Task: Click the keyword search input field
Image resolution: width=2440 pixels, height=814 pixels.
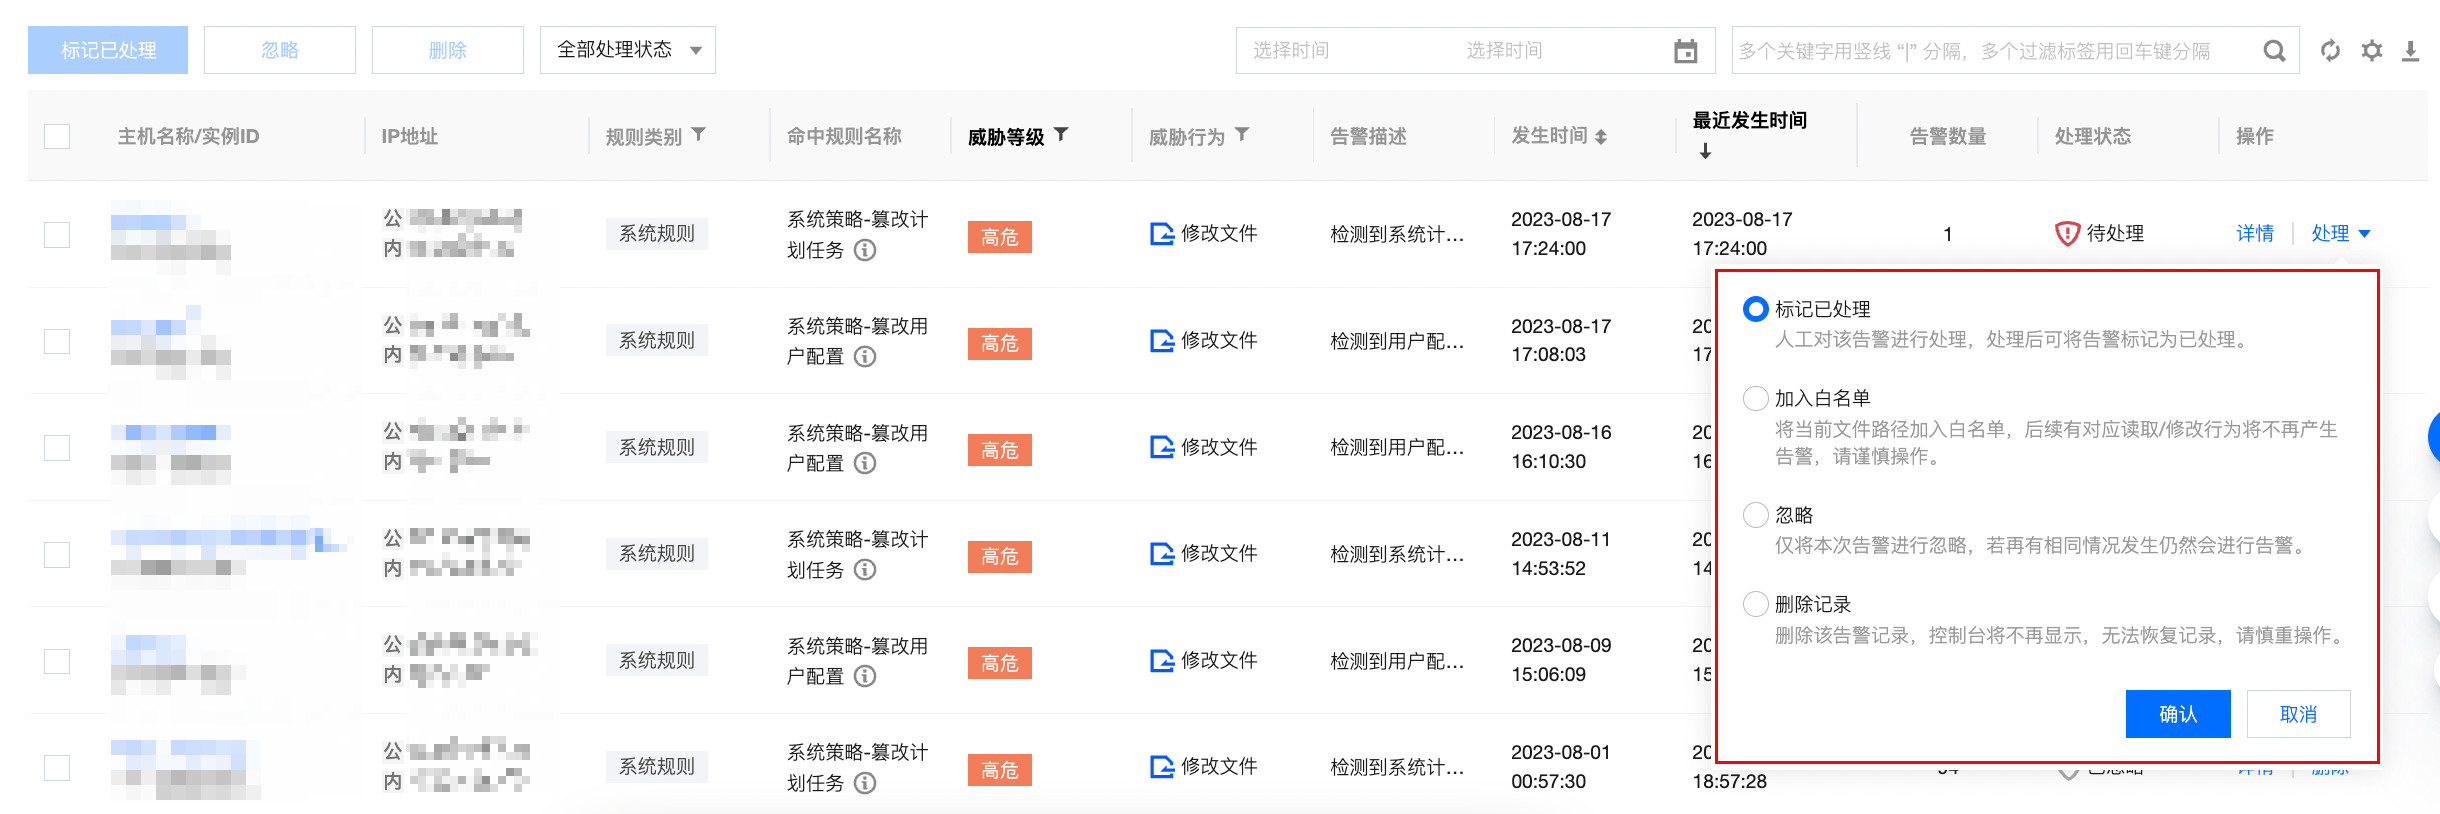Action: pyautogui.click(x=1990, y=51)
